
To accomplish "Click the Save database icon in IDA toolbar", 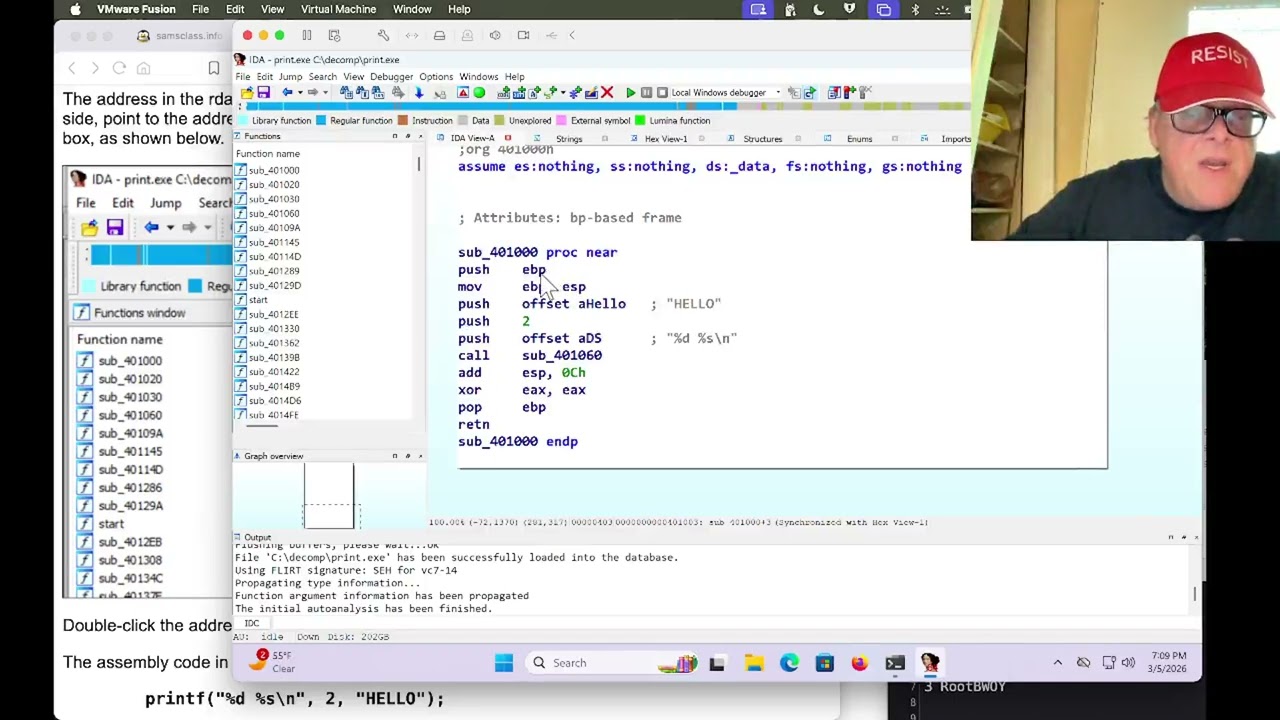I will (263, 93).
